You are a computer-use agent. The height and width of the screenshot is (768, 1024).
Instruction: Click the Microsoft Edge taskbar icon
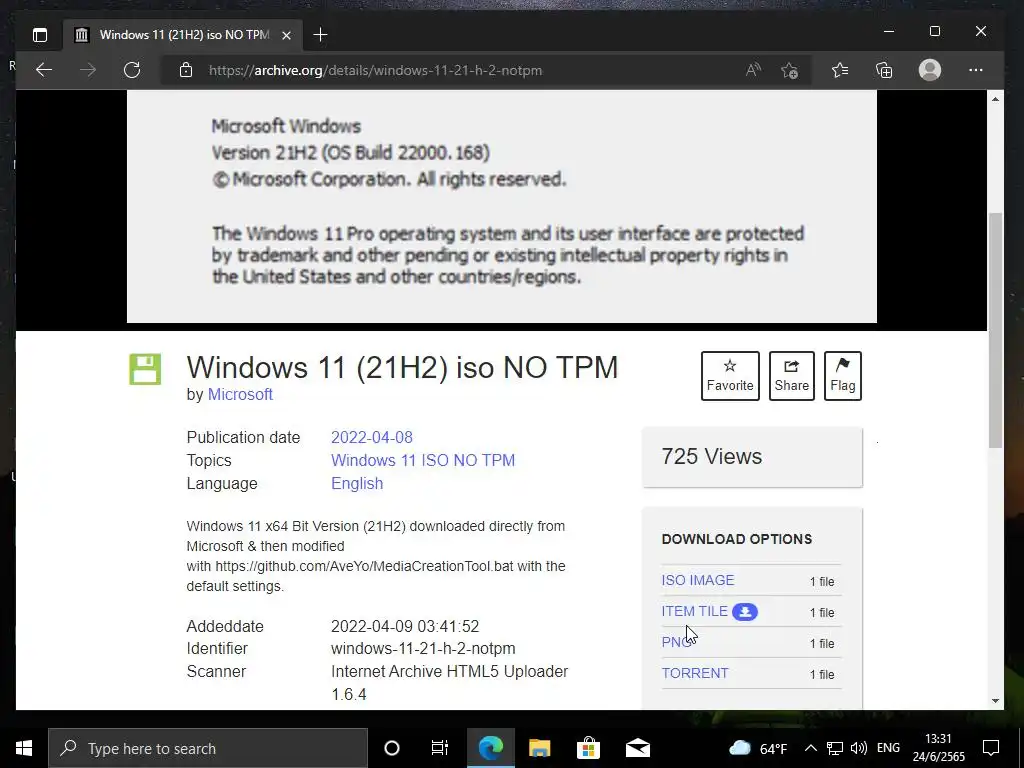(x=490, y=748)
